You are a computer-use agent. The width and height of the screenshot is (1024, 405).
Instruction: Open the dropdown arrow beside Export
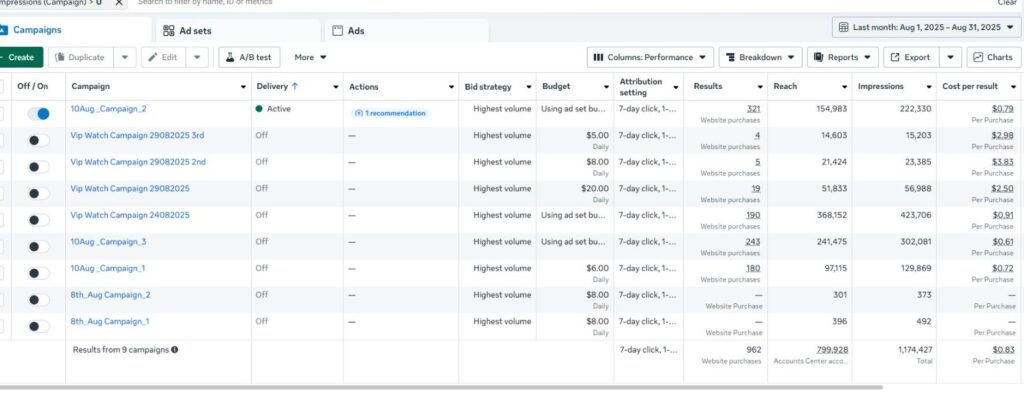(950, 57)
